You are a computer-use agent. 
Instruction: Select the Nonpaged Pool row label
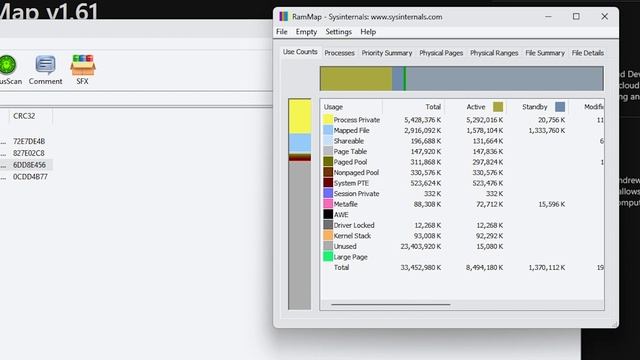pyautogui.click(x=356, y=173)
